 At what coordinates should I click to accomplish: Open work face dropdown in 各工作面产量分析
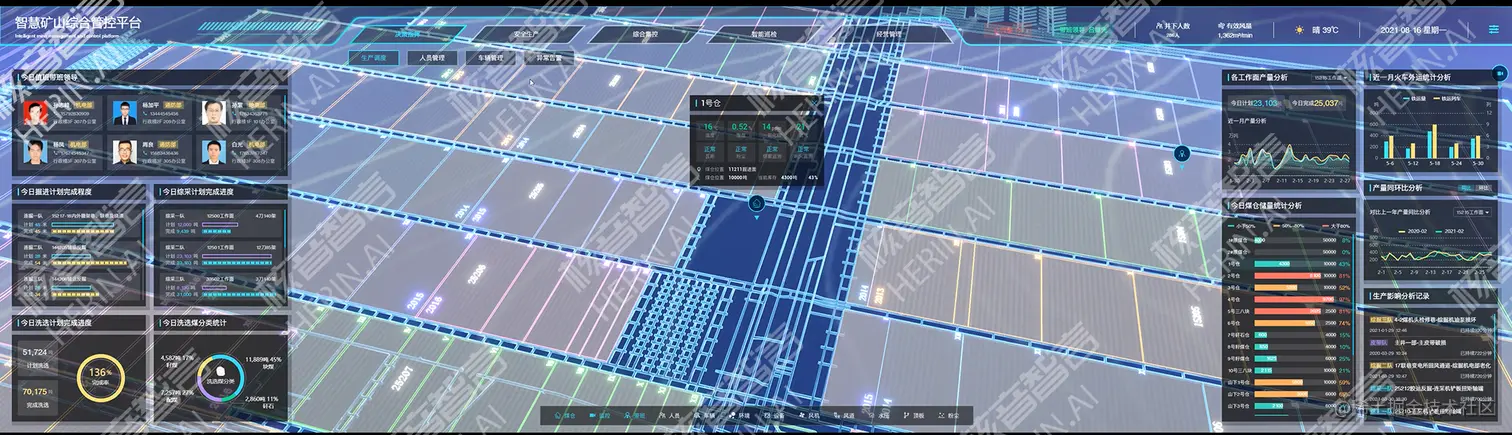click(1329, 77)
